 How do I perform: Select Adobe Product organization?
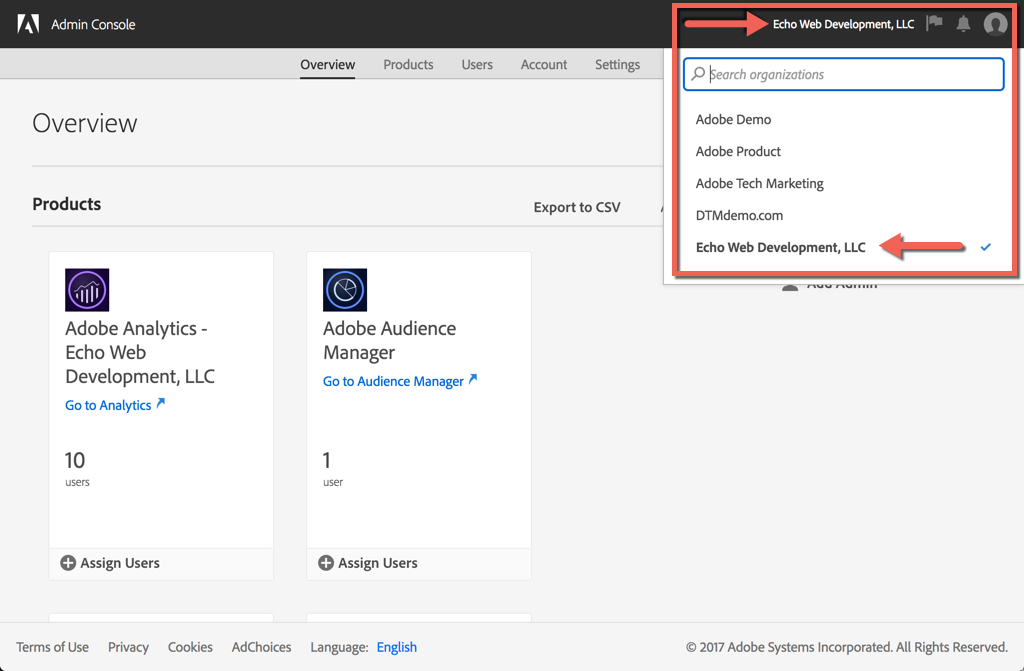(x=738, y=151)
